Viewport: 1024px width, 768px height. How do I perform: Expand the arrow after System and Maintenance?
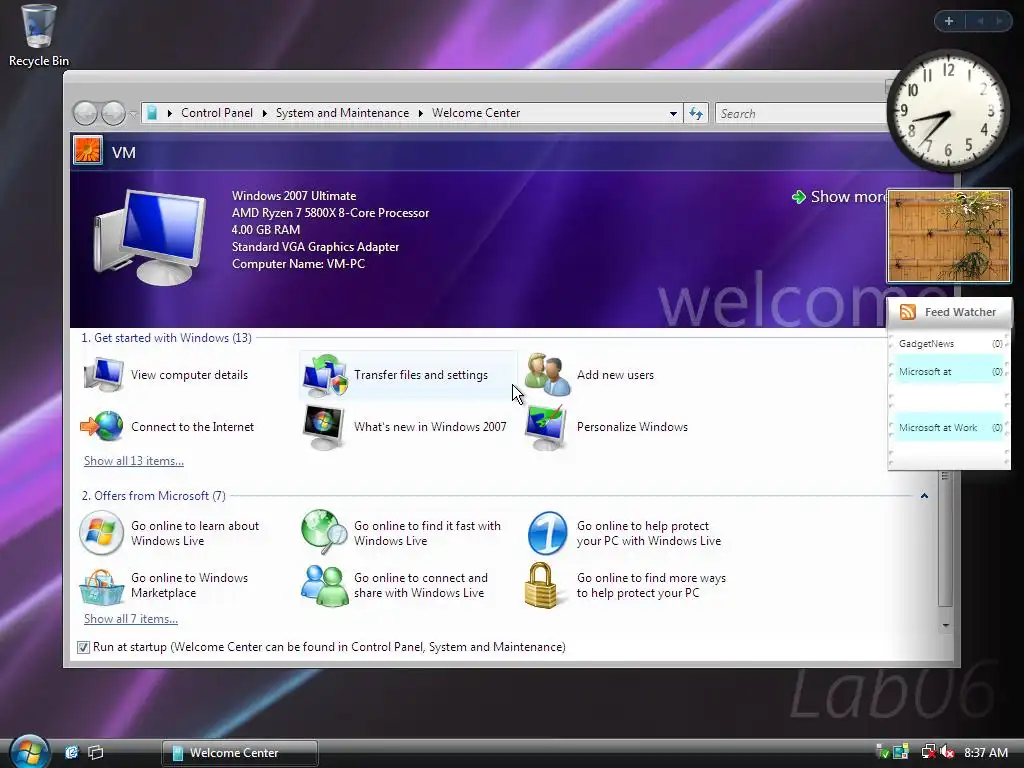click(x=421, y=114)
